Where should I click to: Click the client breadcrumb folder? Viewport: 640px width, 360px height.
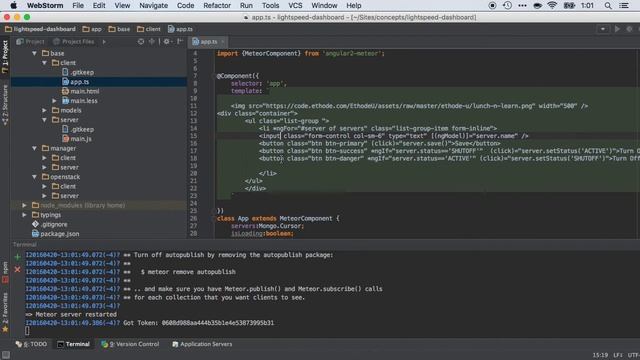tap(149, 29)
